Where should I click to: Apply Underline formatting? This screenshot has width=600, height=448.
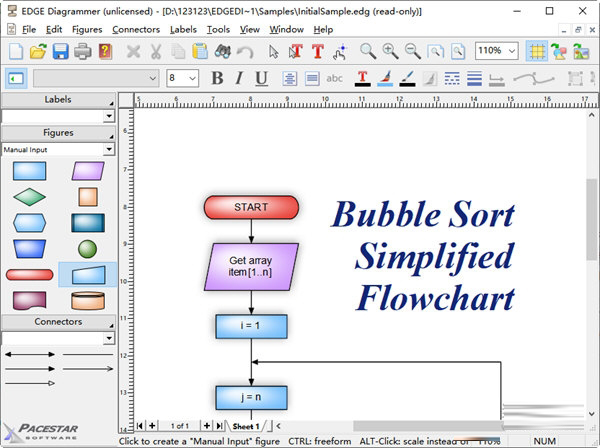point(261,78)
